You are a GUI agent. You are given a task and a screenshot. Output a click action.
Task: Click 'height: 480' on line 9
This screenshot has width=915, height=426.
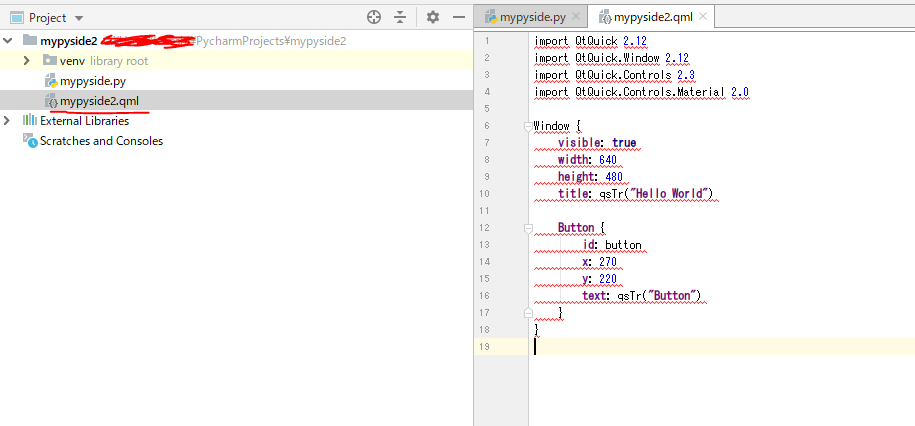[591, 177]
